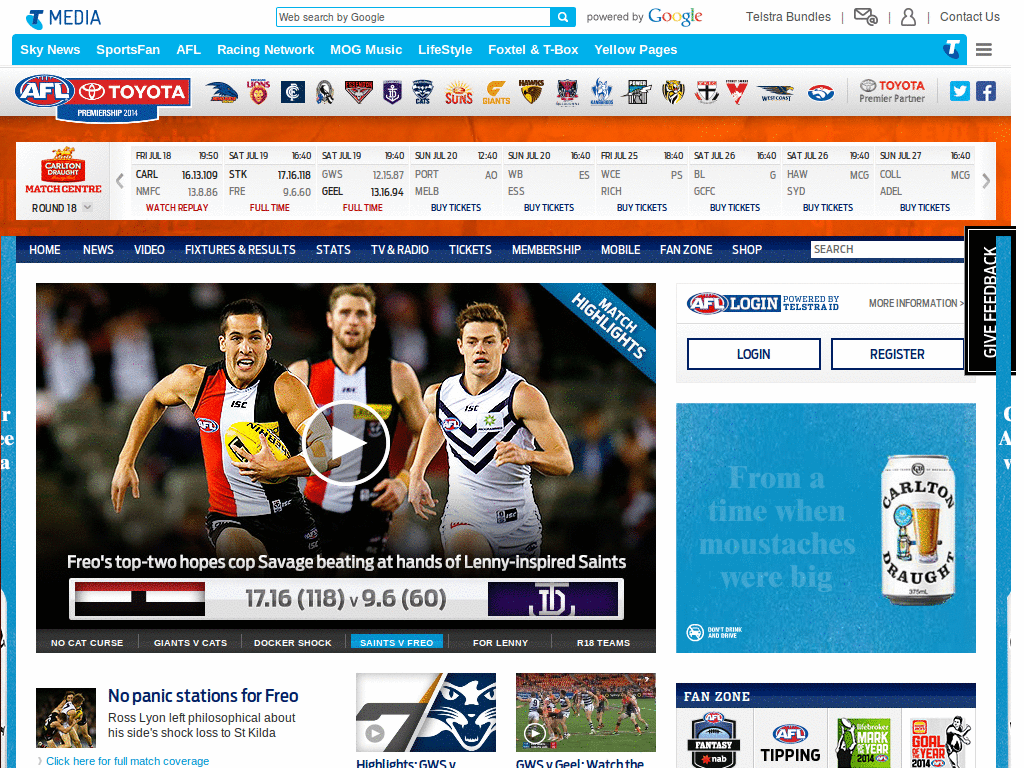Open the St Kilda Saints team logo
The width and height of the screenshot is (1024, 768).
click(706, 92)
